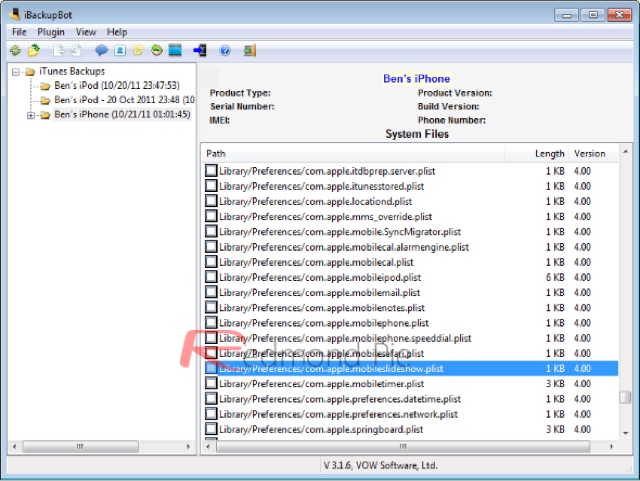Open the blue film strip media icon
This screenshot has height=481, width=640.
pos(175,51)
